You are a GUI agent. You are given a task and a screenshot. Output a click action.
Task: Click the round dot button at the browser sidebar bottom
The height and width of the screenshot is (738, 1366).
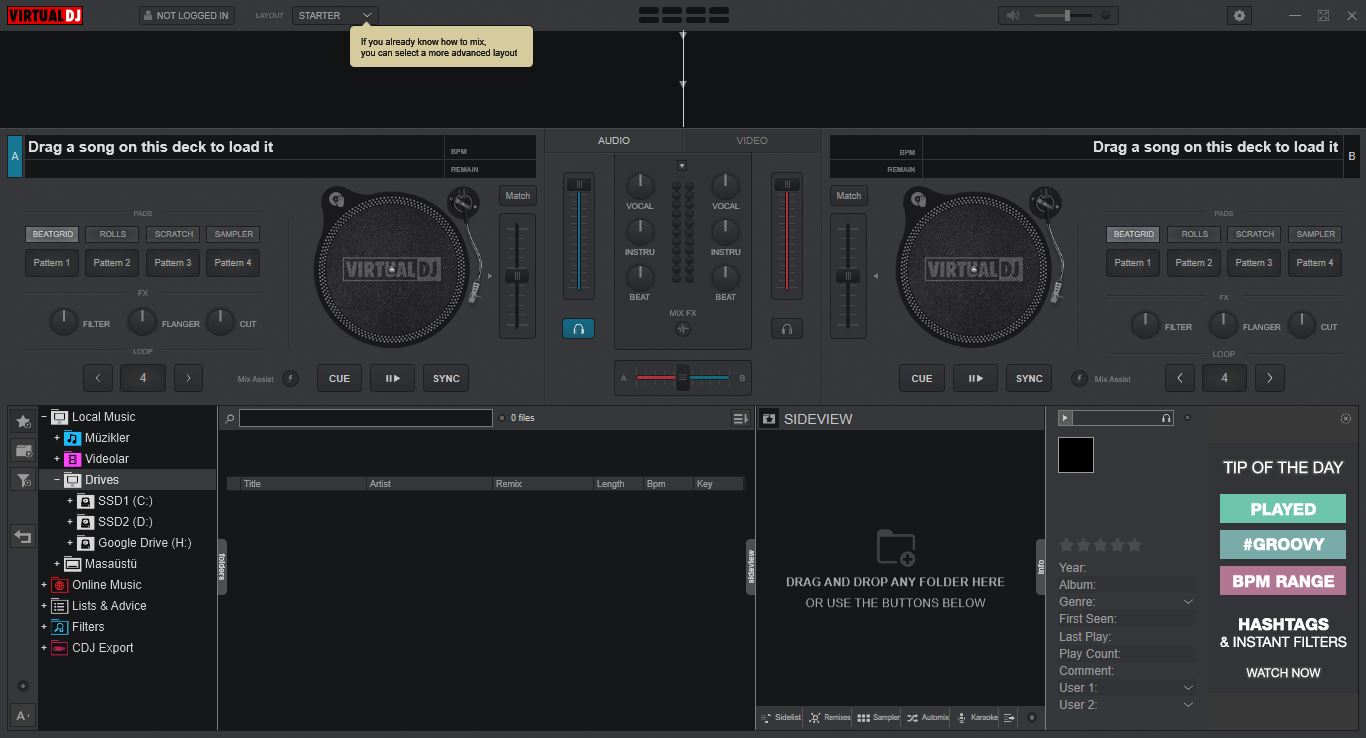(23, 686)
